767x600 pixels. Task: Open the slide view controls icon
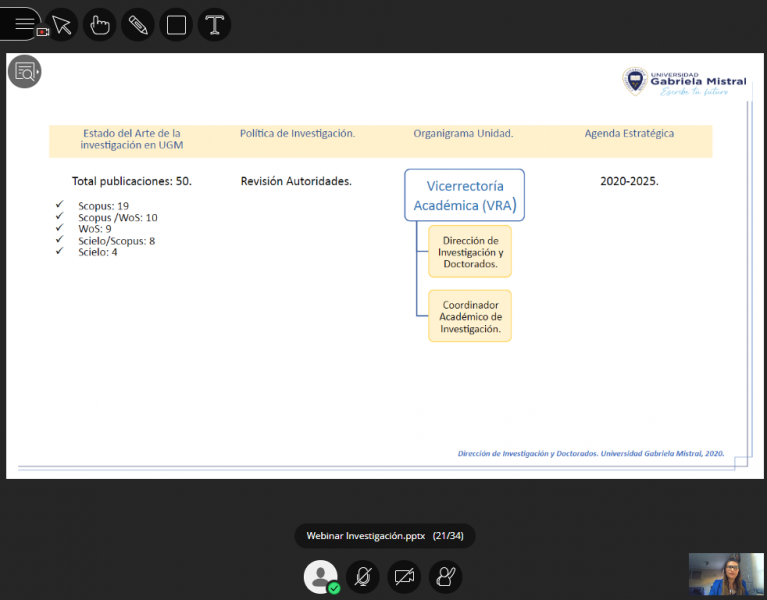pyautogui.click(x=24, y=71)
